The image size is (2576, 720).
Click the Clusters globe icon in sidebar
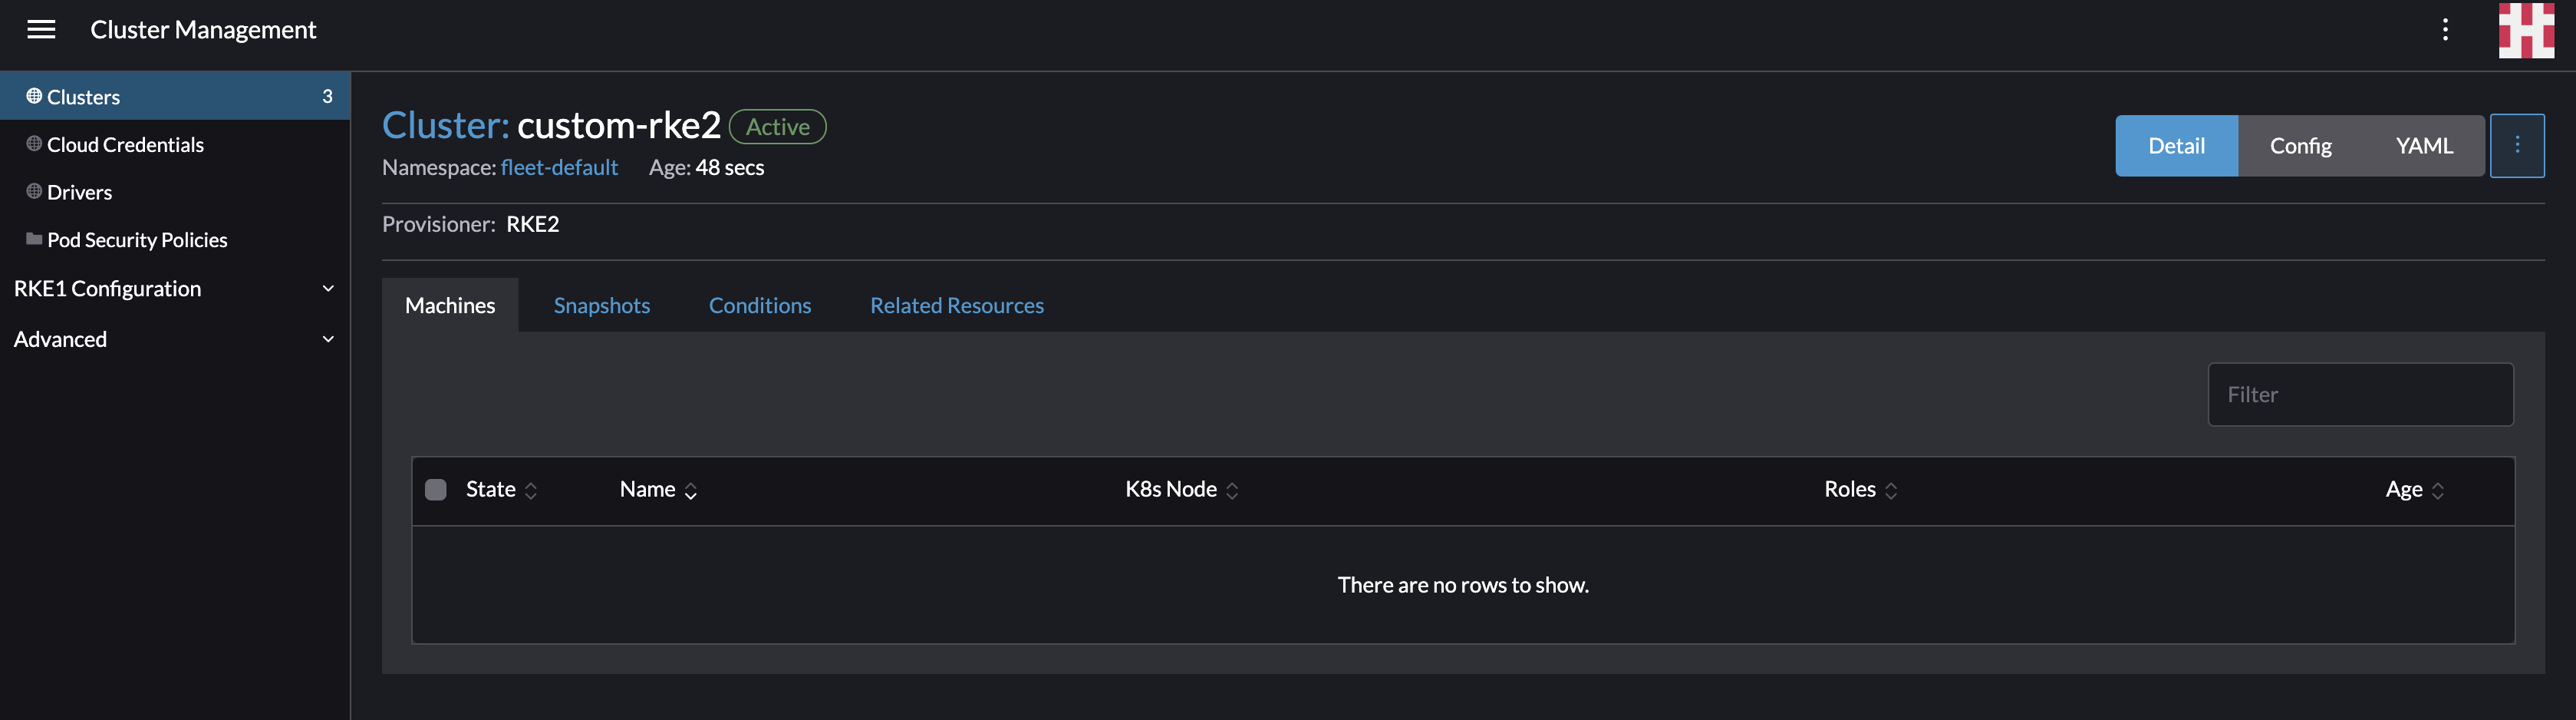click(x=35, y=95)
